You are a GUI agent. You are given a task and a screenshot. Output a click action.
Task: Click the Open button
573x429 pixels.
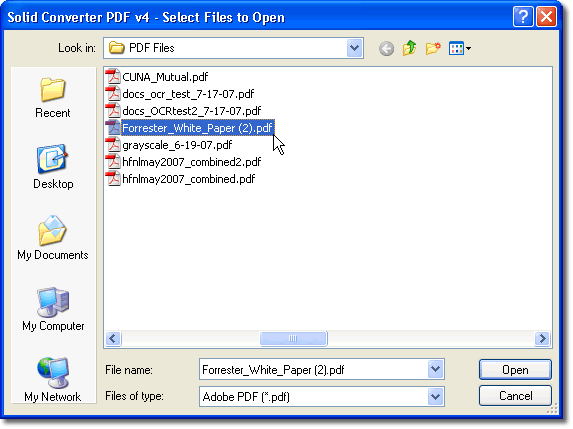point(515,370)
